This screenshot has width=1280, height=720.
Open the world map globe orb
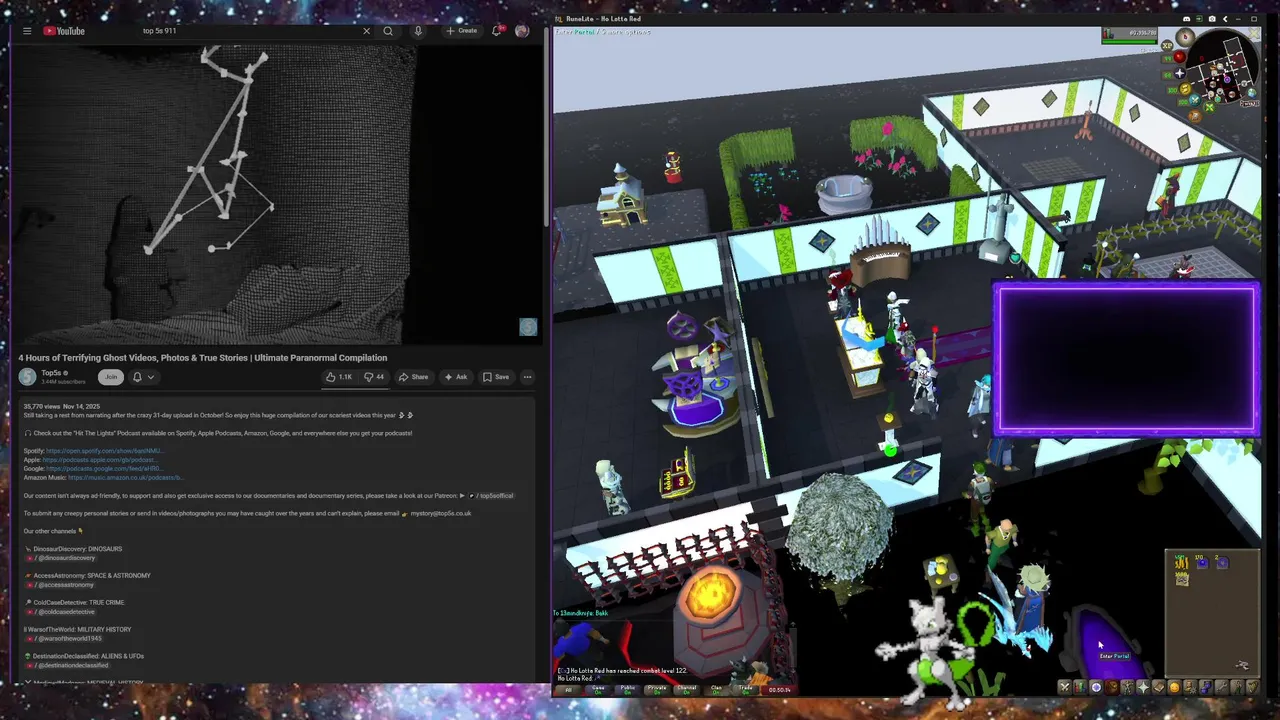1252,93
